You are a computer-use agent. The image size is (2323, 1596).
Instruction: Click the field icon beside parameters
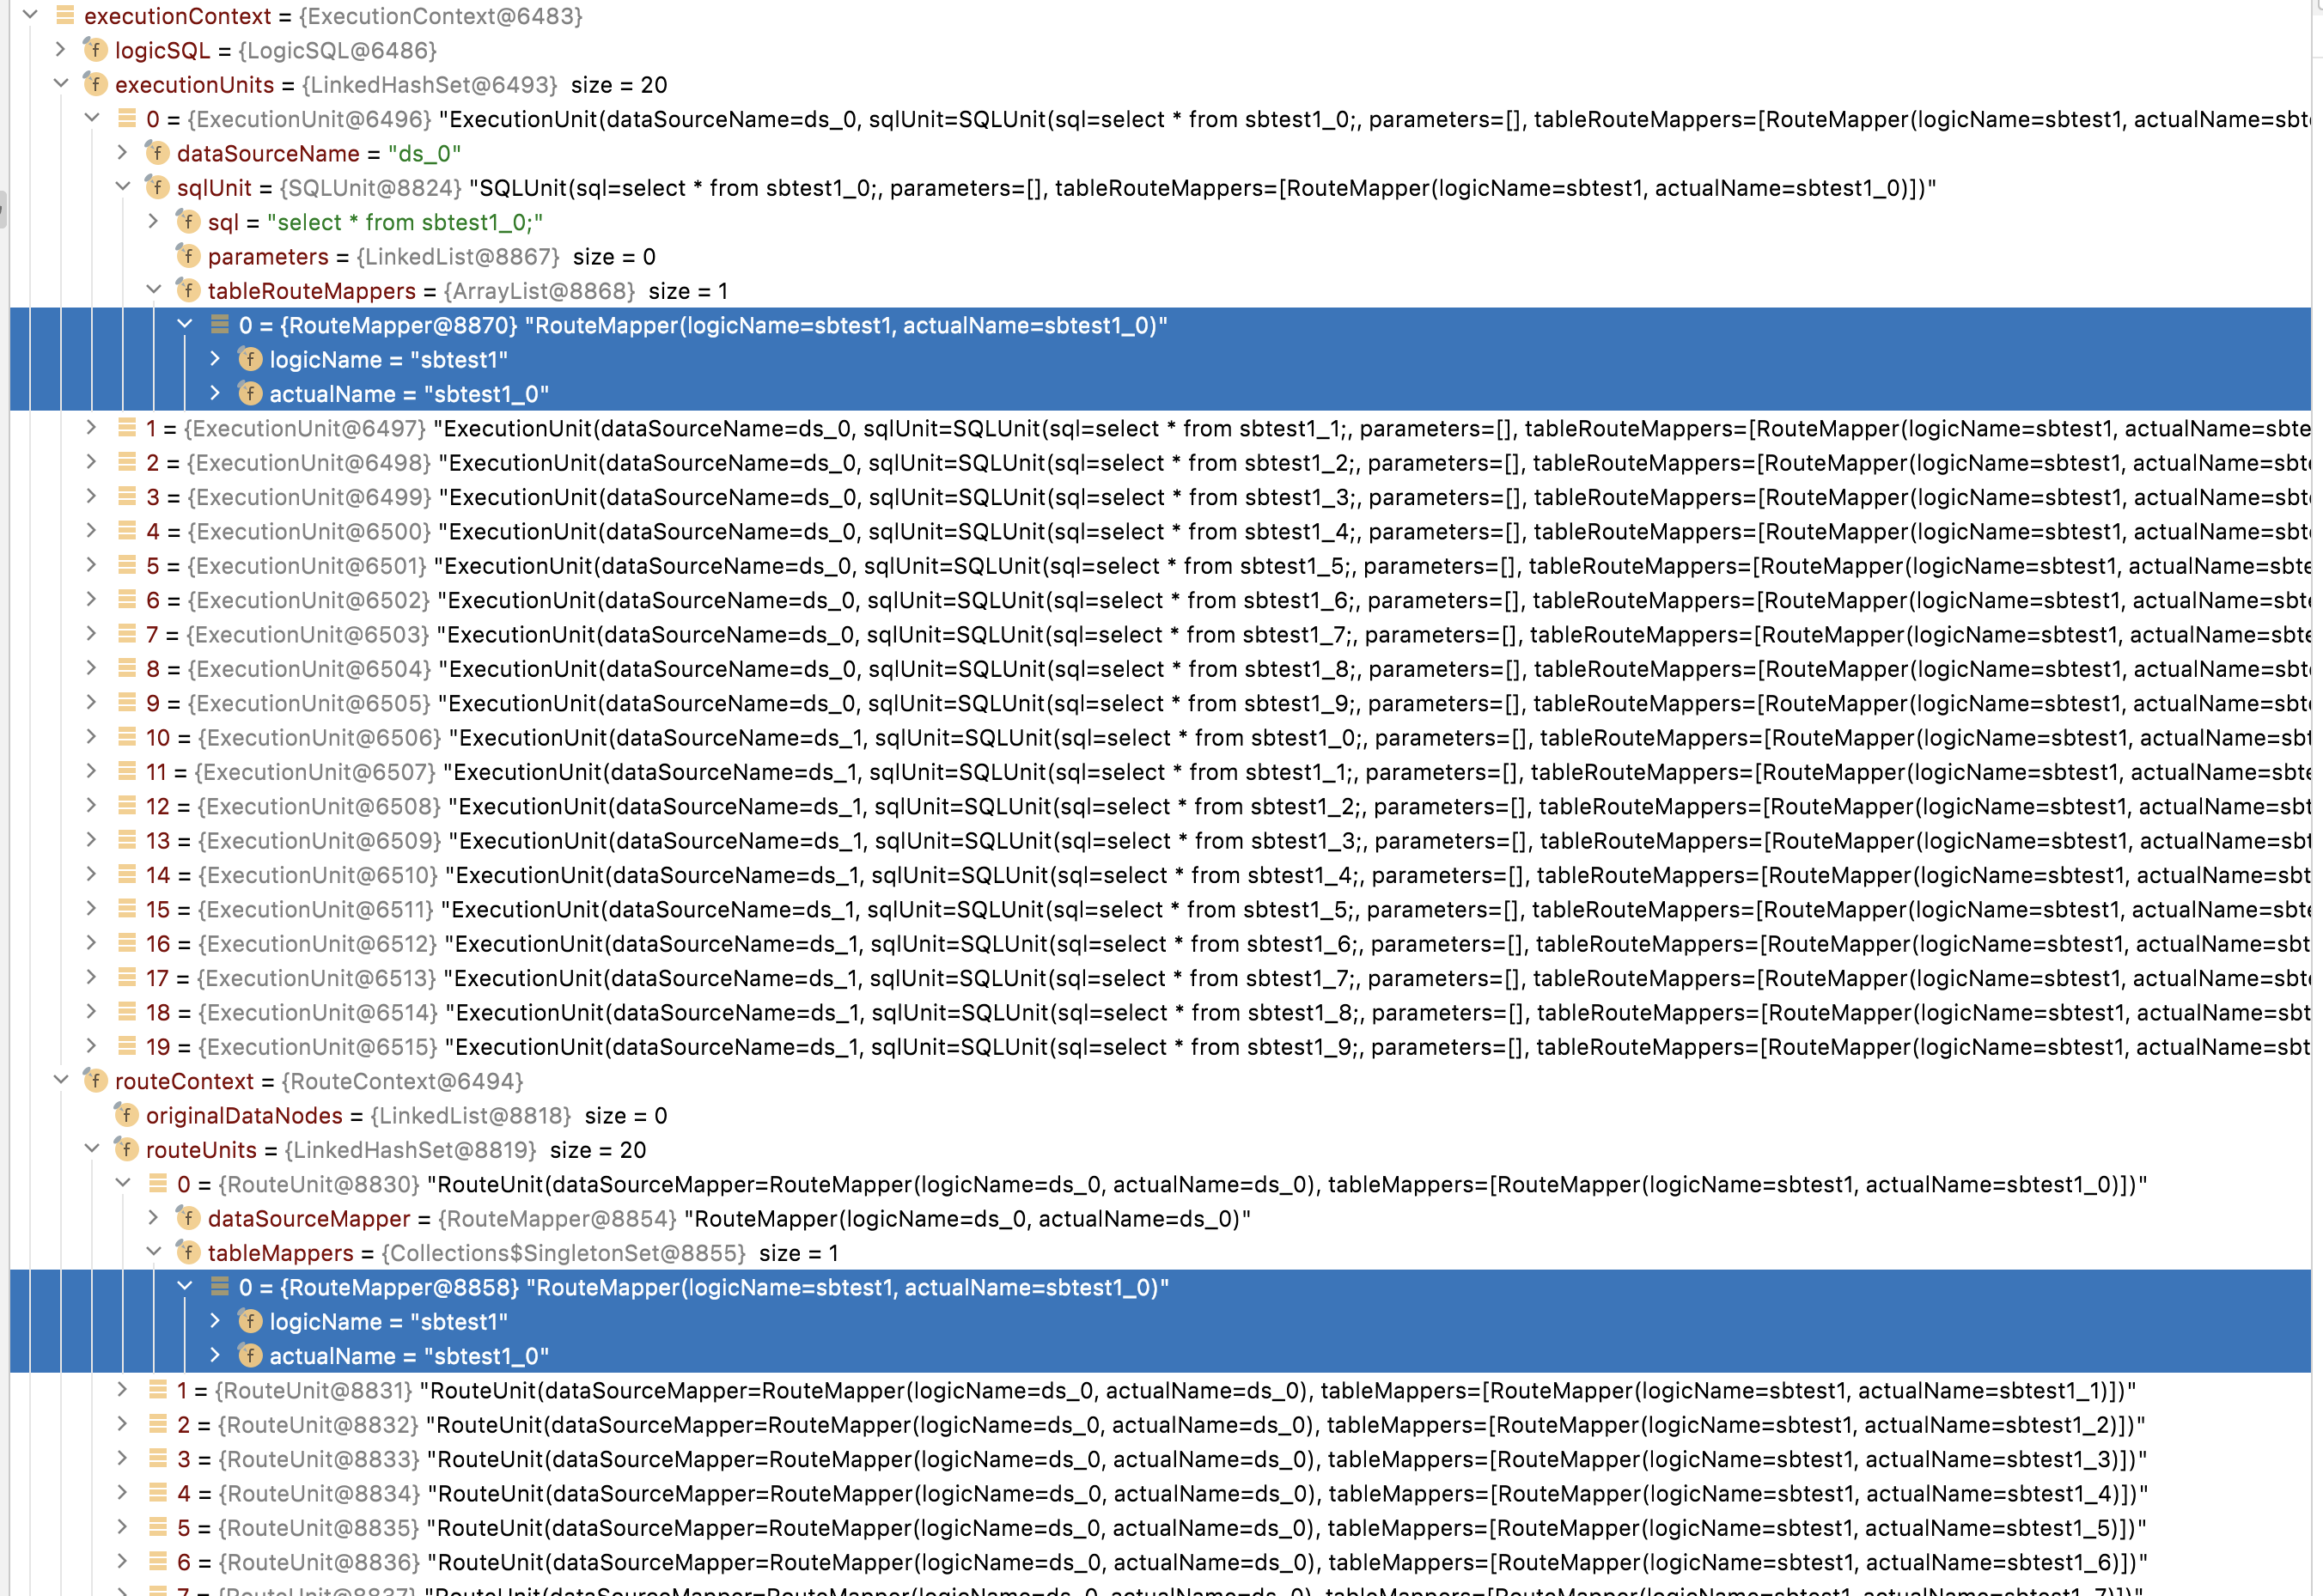click(188, 256)
